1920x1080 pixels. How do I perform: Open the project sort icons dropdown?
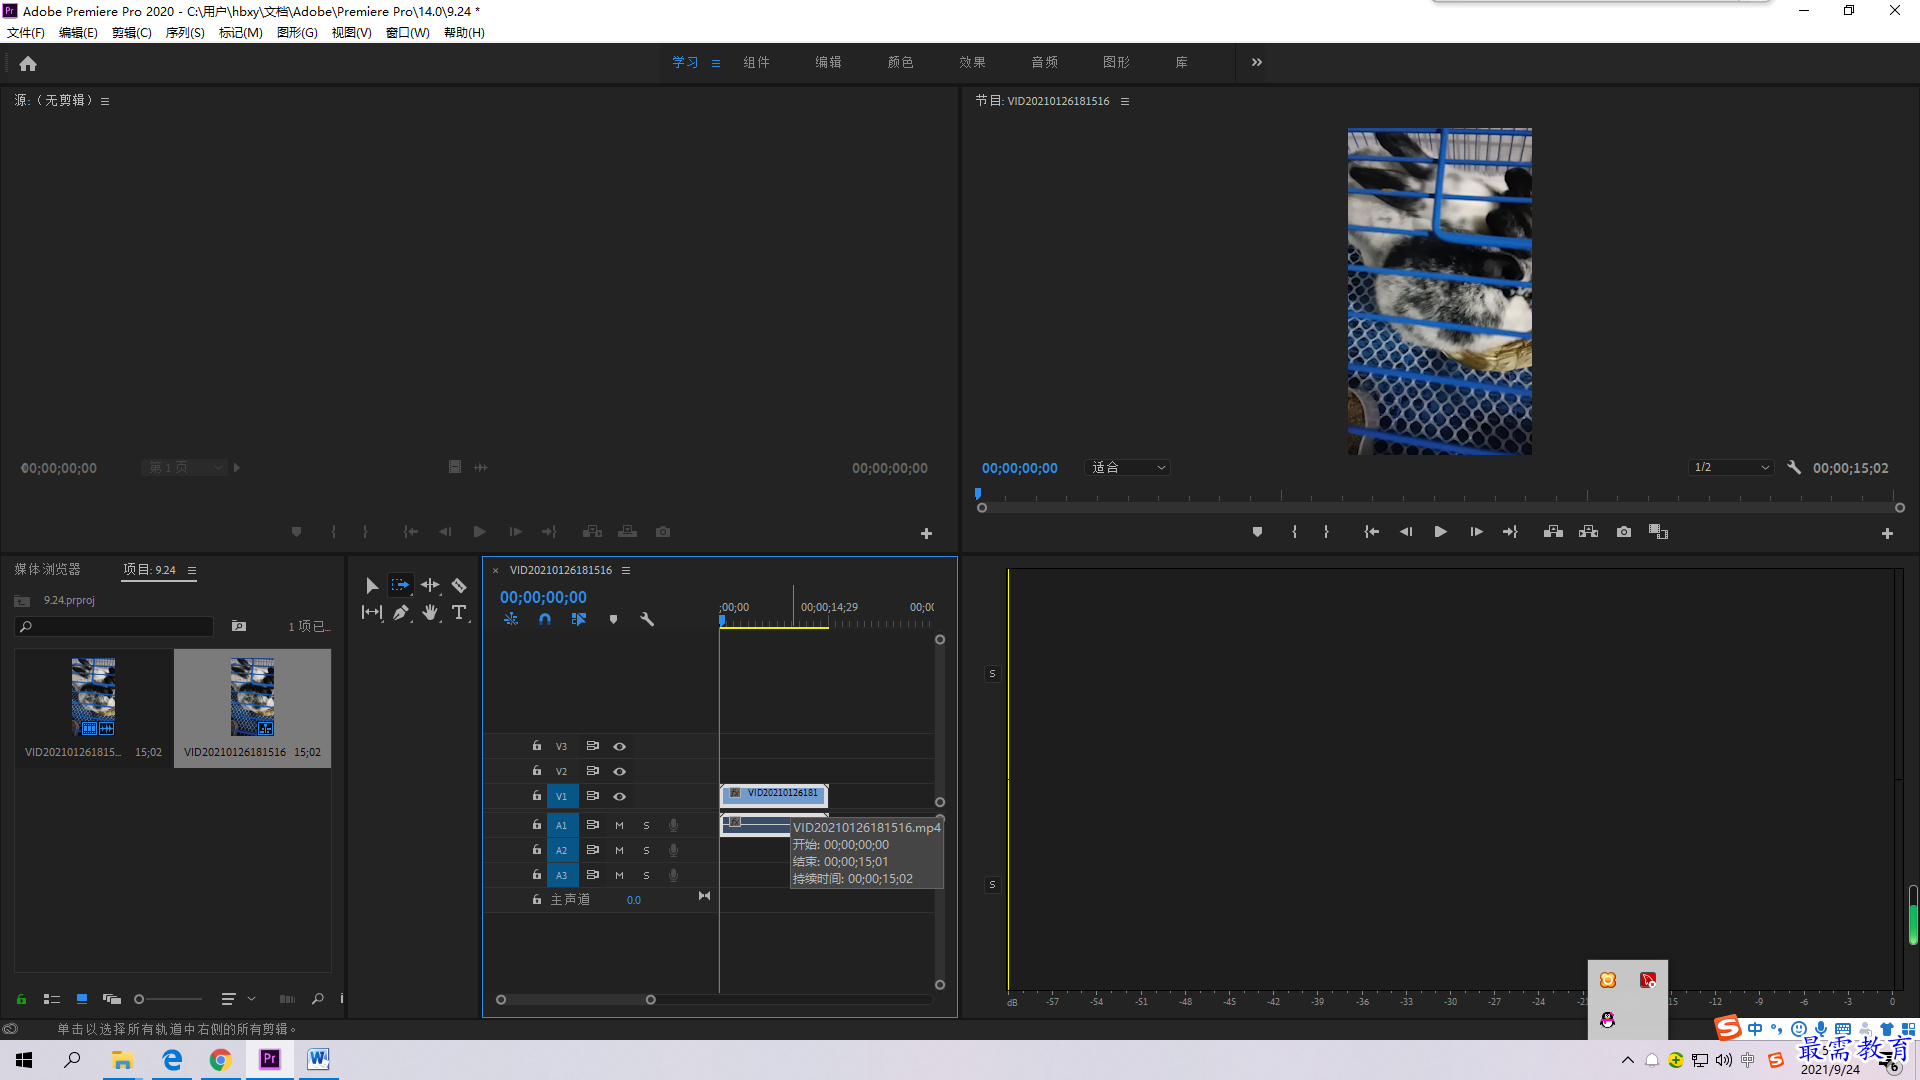238,998
